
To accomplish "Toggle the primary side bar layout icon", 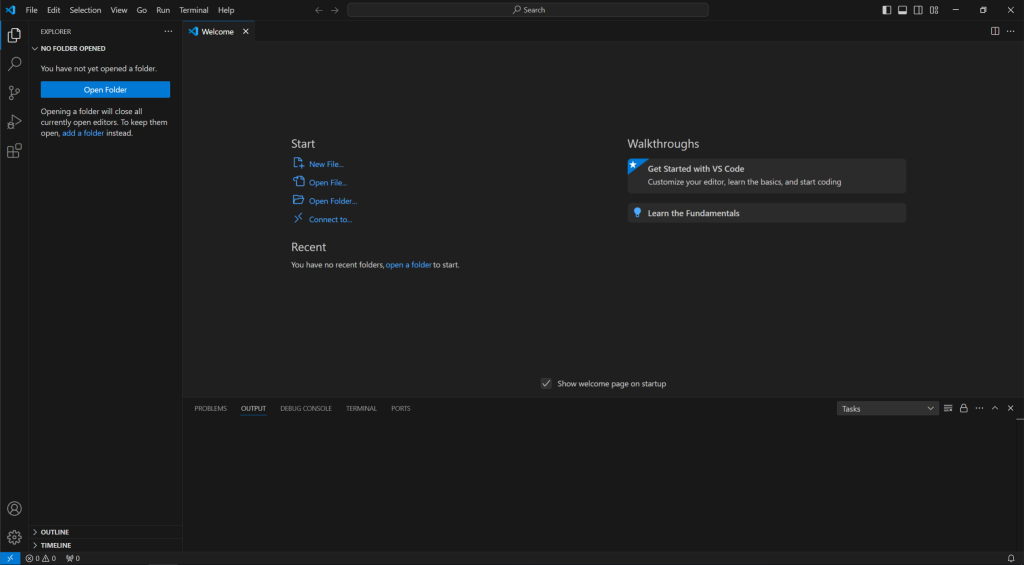I will (886, 10).
